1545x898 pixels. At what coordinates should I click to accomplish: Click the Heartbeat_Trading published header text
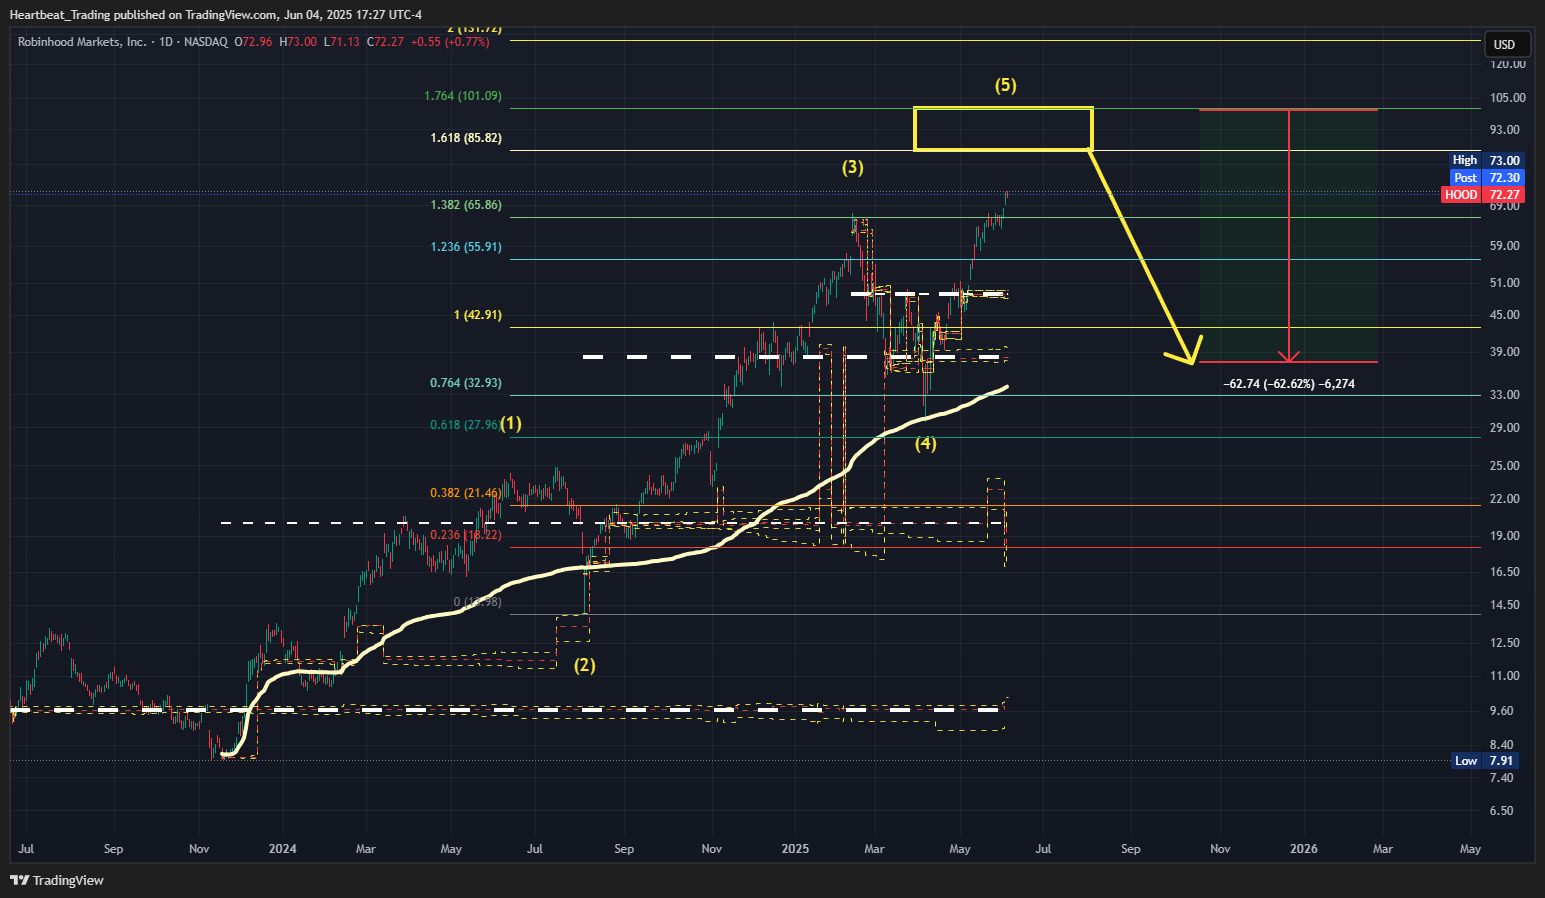click(216, 14)
